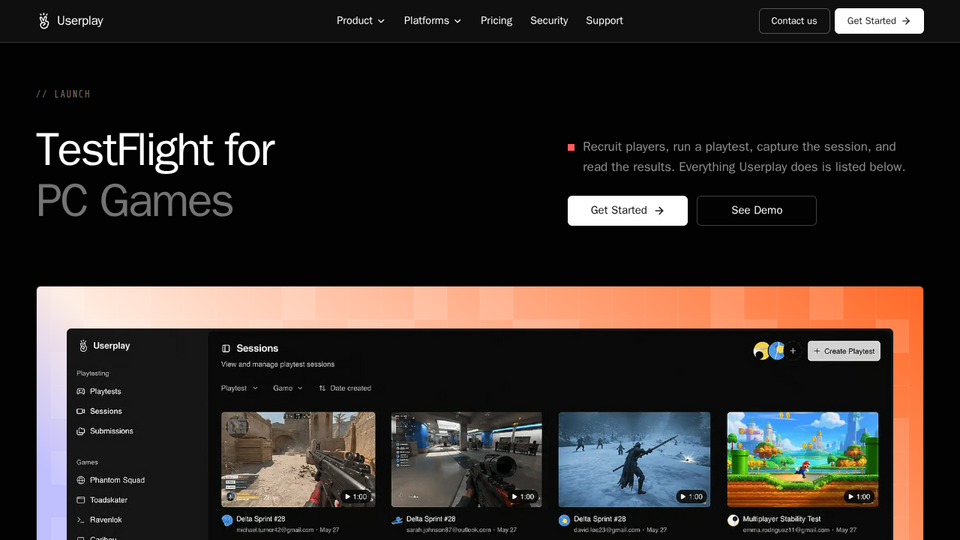Sort sessions by Date created

[345, 388]
